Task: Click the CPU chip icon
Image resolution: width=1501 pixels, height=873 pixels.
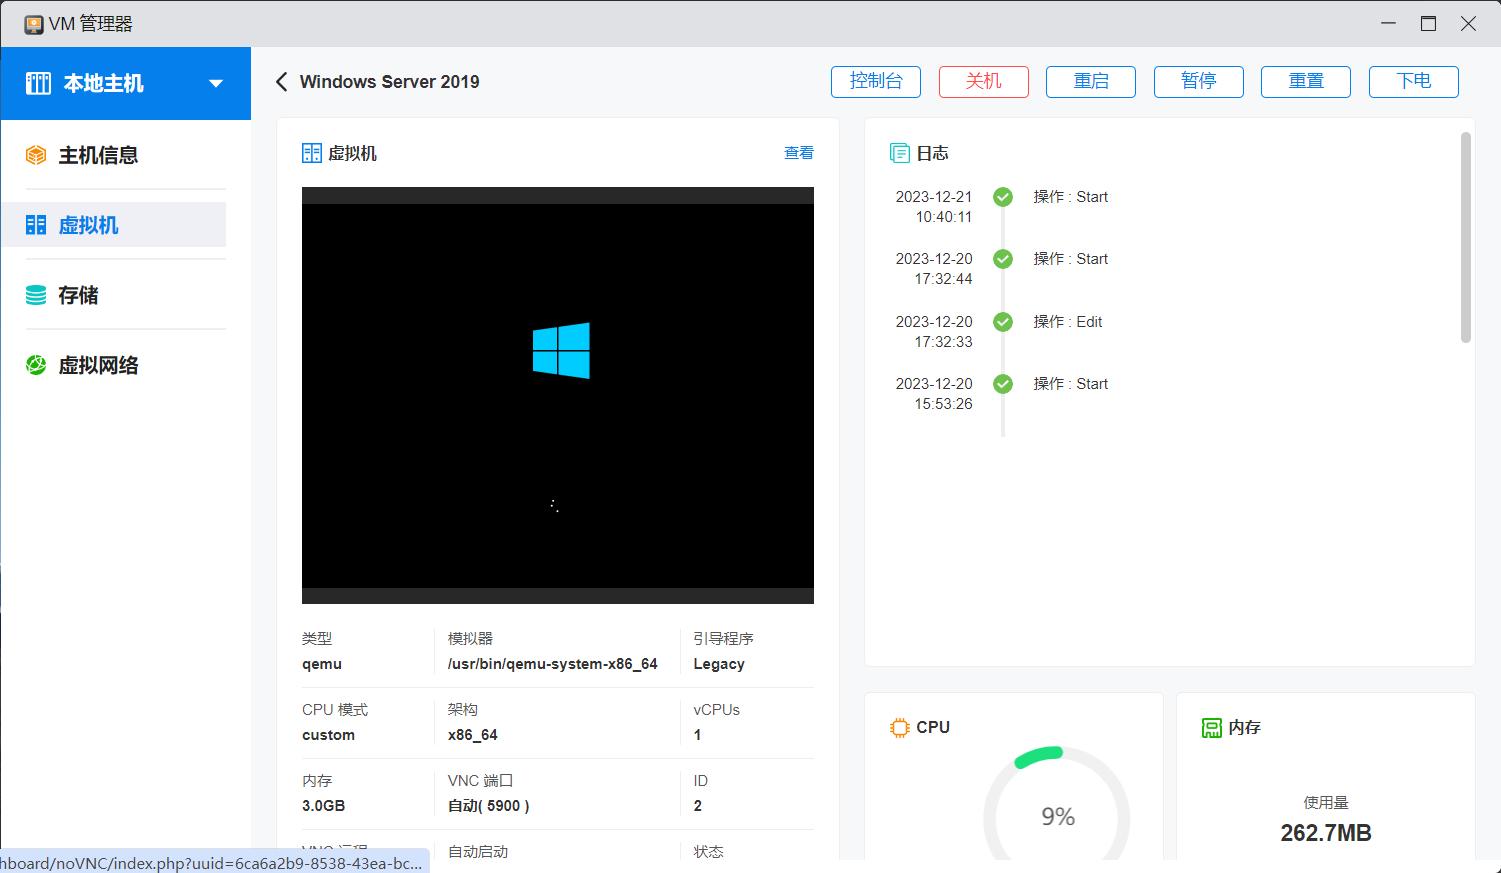Action: [x=900, y=728]
